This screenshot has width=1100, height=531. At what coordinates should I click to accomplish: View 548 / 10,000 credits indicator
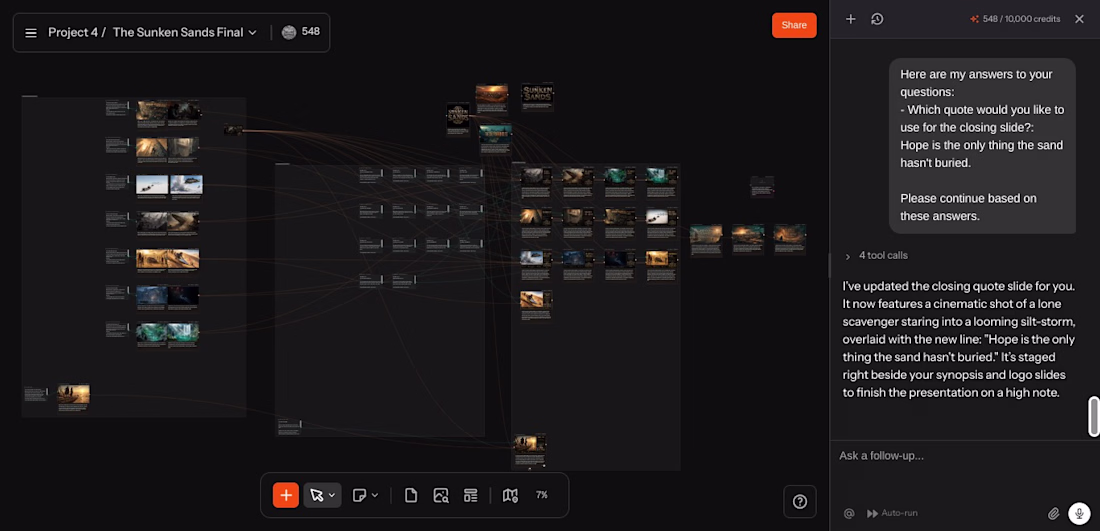1015,19
